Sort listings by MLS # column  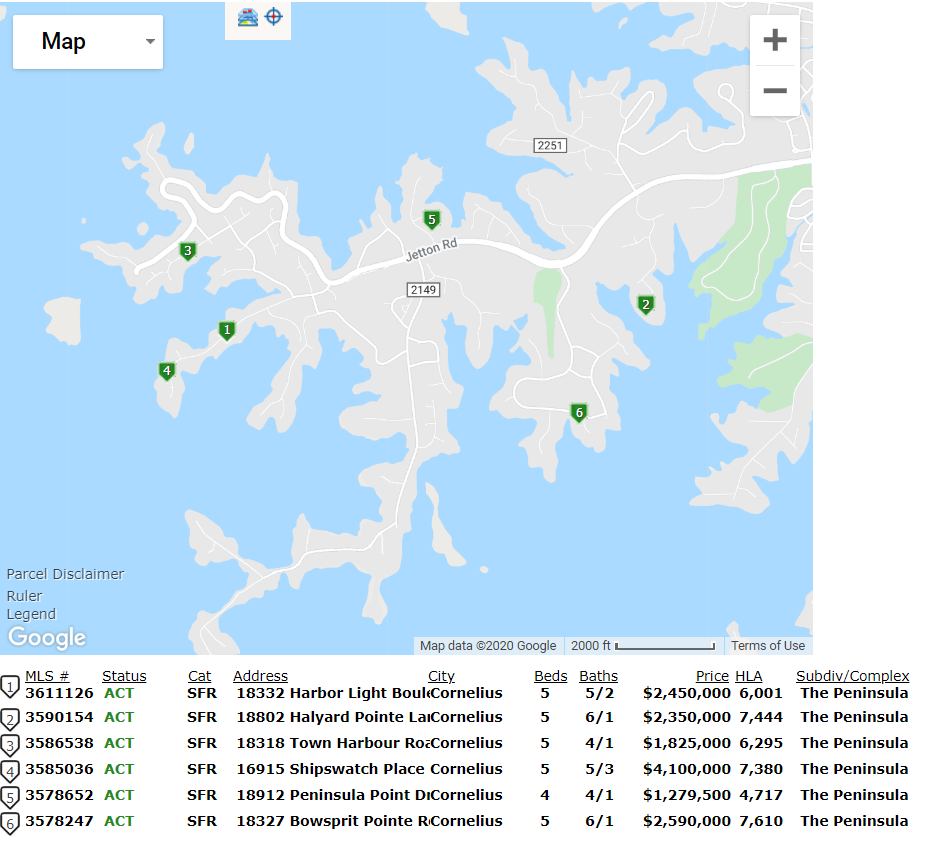[x=47, y=676]
